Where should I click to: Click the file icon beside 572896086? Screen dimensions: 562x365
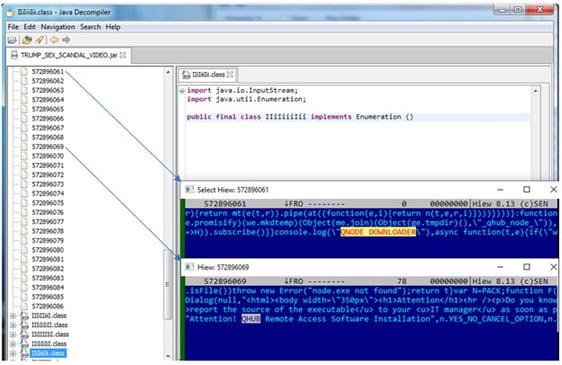pyautogui.click(x=24, y=306)
